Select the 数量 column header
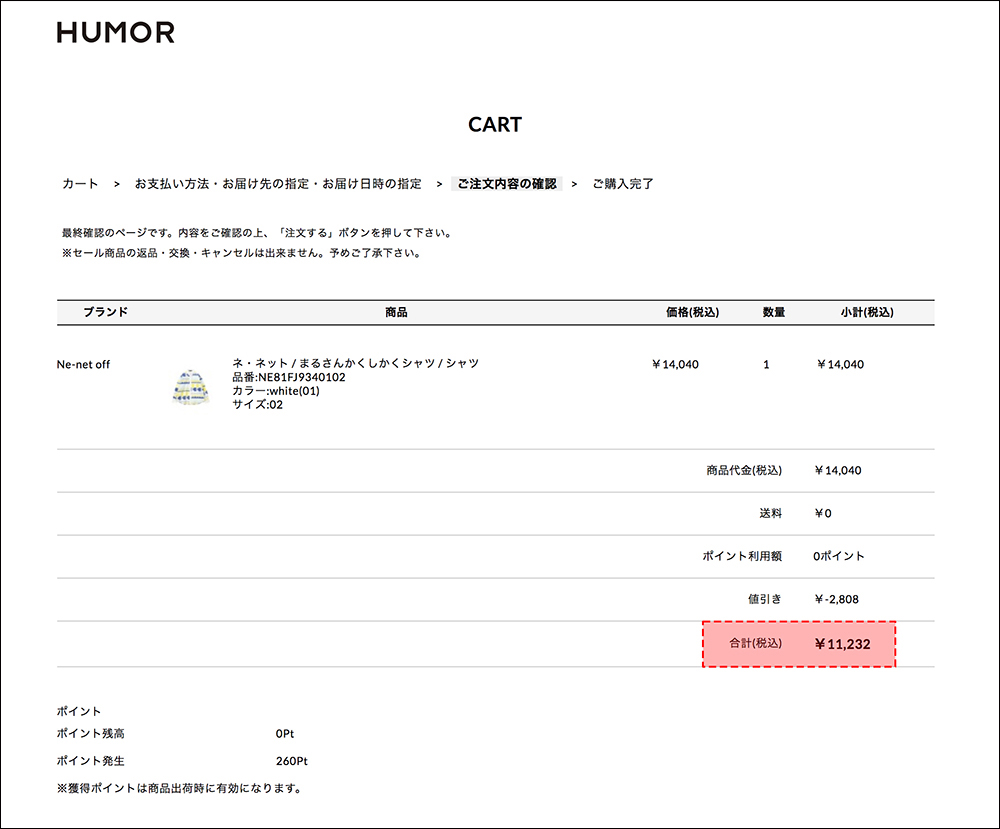Viewport: 1000px width, 829px height. tap(774, 312)
